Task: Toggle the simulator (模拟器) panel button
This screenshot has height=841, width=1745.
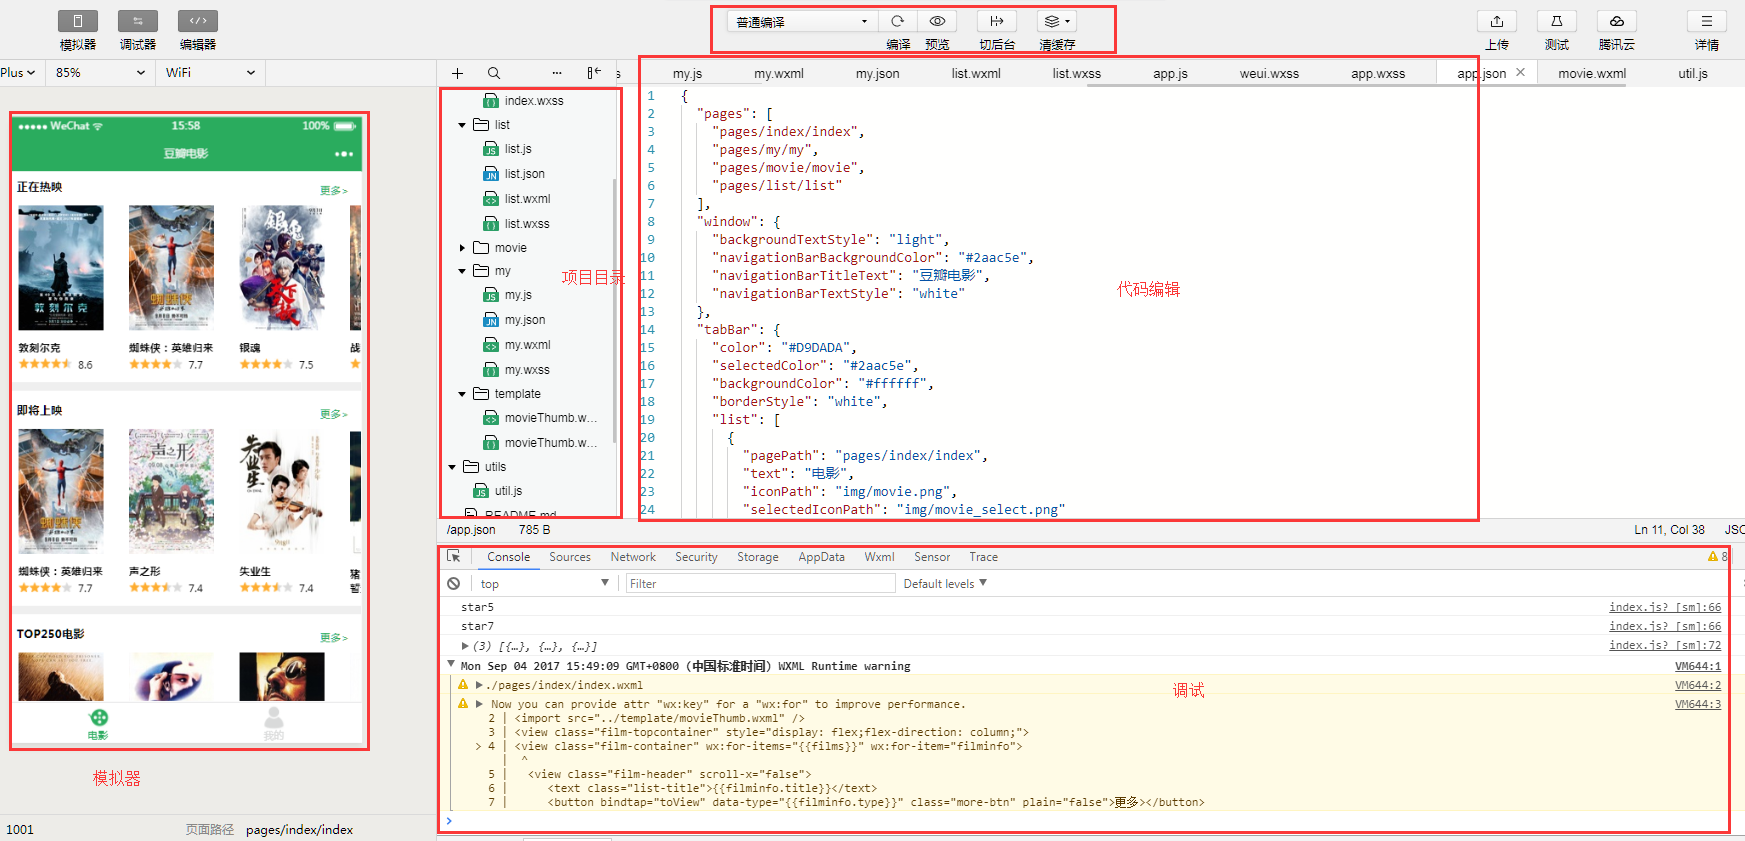Action: click(78, 21)
